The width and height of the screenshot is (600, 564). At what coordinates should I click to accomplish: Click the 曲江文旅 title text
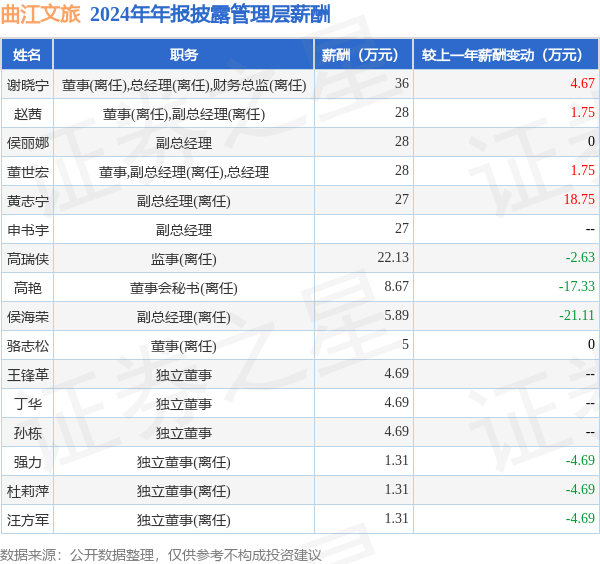41,15
